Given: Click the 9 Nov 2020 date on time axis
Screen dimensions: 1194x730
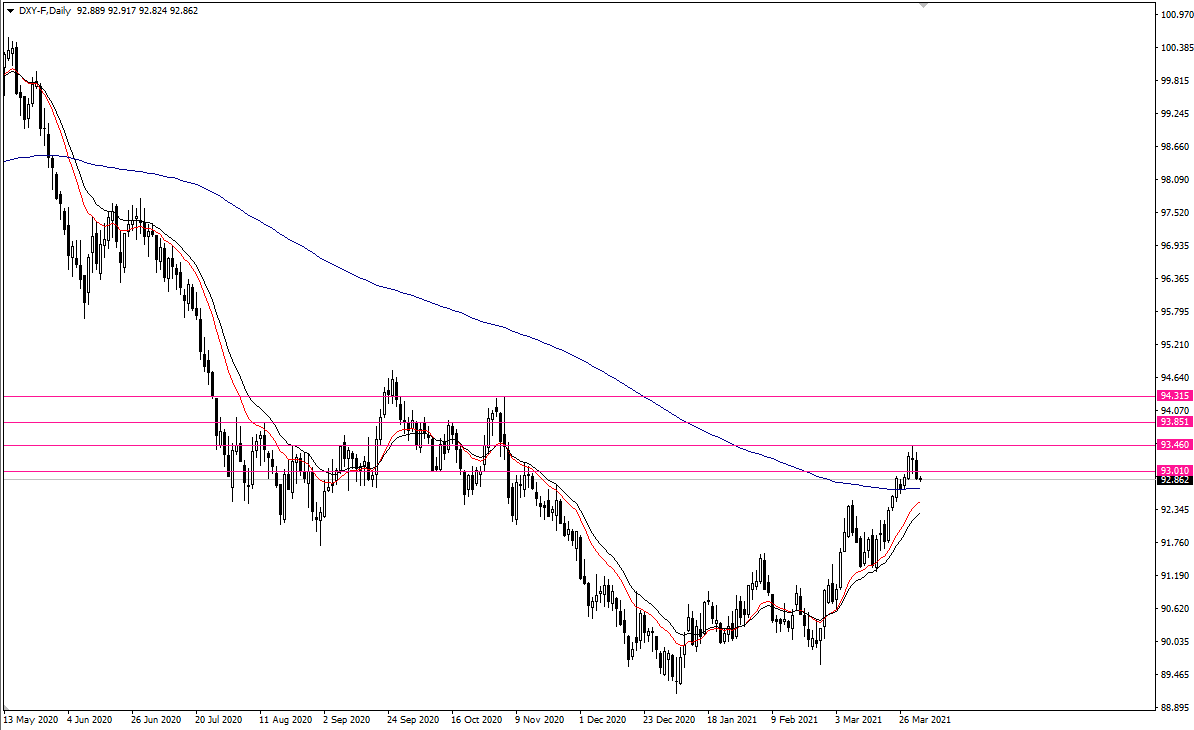Looking at the screenshot, I should point(539,719).
